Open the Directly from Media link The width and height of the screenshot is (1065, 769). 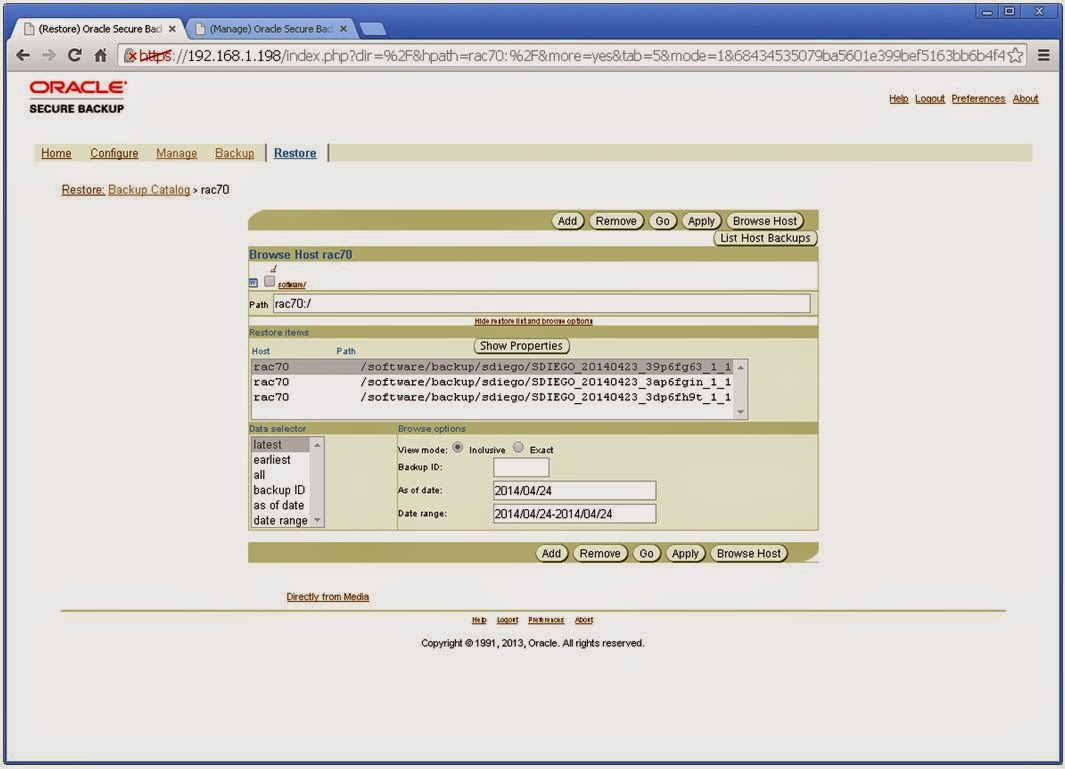tap(327, 596)
